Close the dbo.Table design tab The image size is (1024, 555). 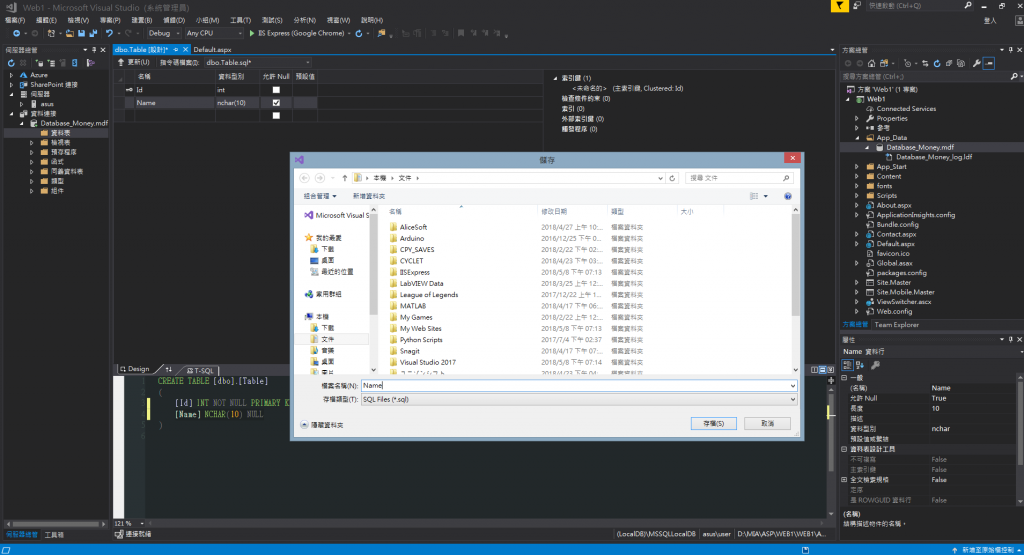[185, 50]
